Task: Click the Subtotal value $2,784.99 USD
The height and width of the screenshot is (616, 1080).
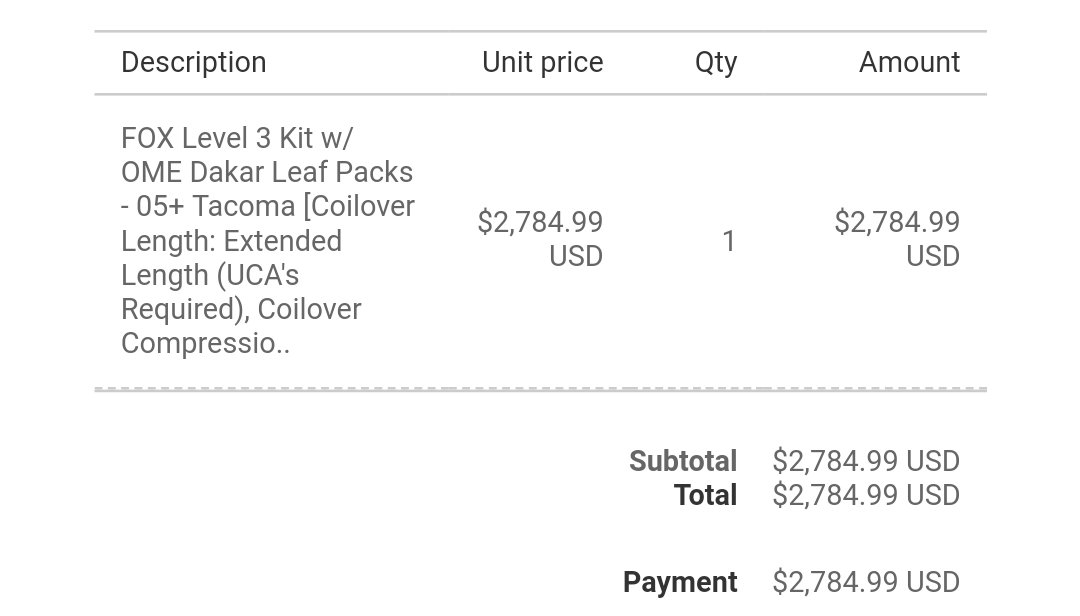Action: tap(866, 461)
